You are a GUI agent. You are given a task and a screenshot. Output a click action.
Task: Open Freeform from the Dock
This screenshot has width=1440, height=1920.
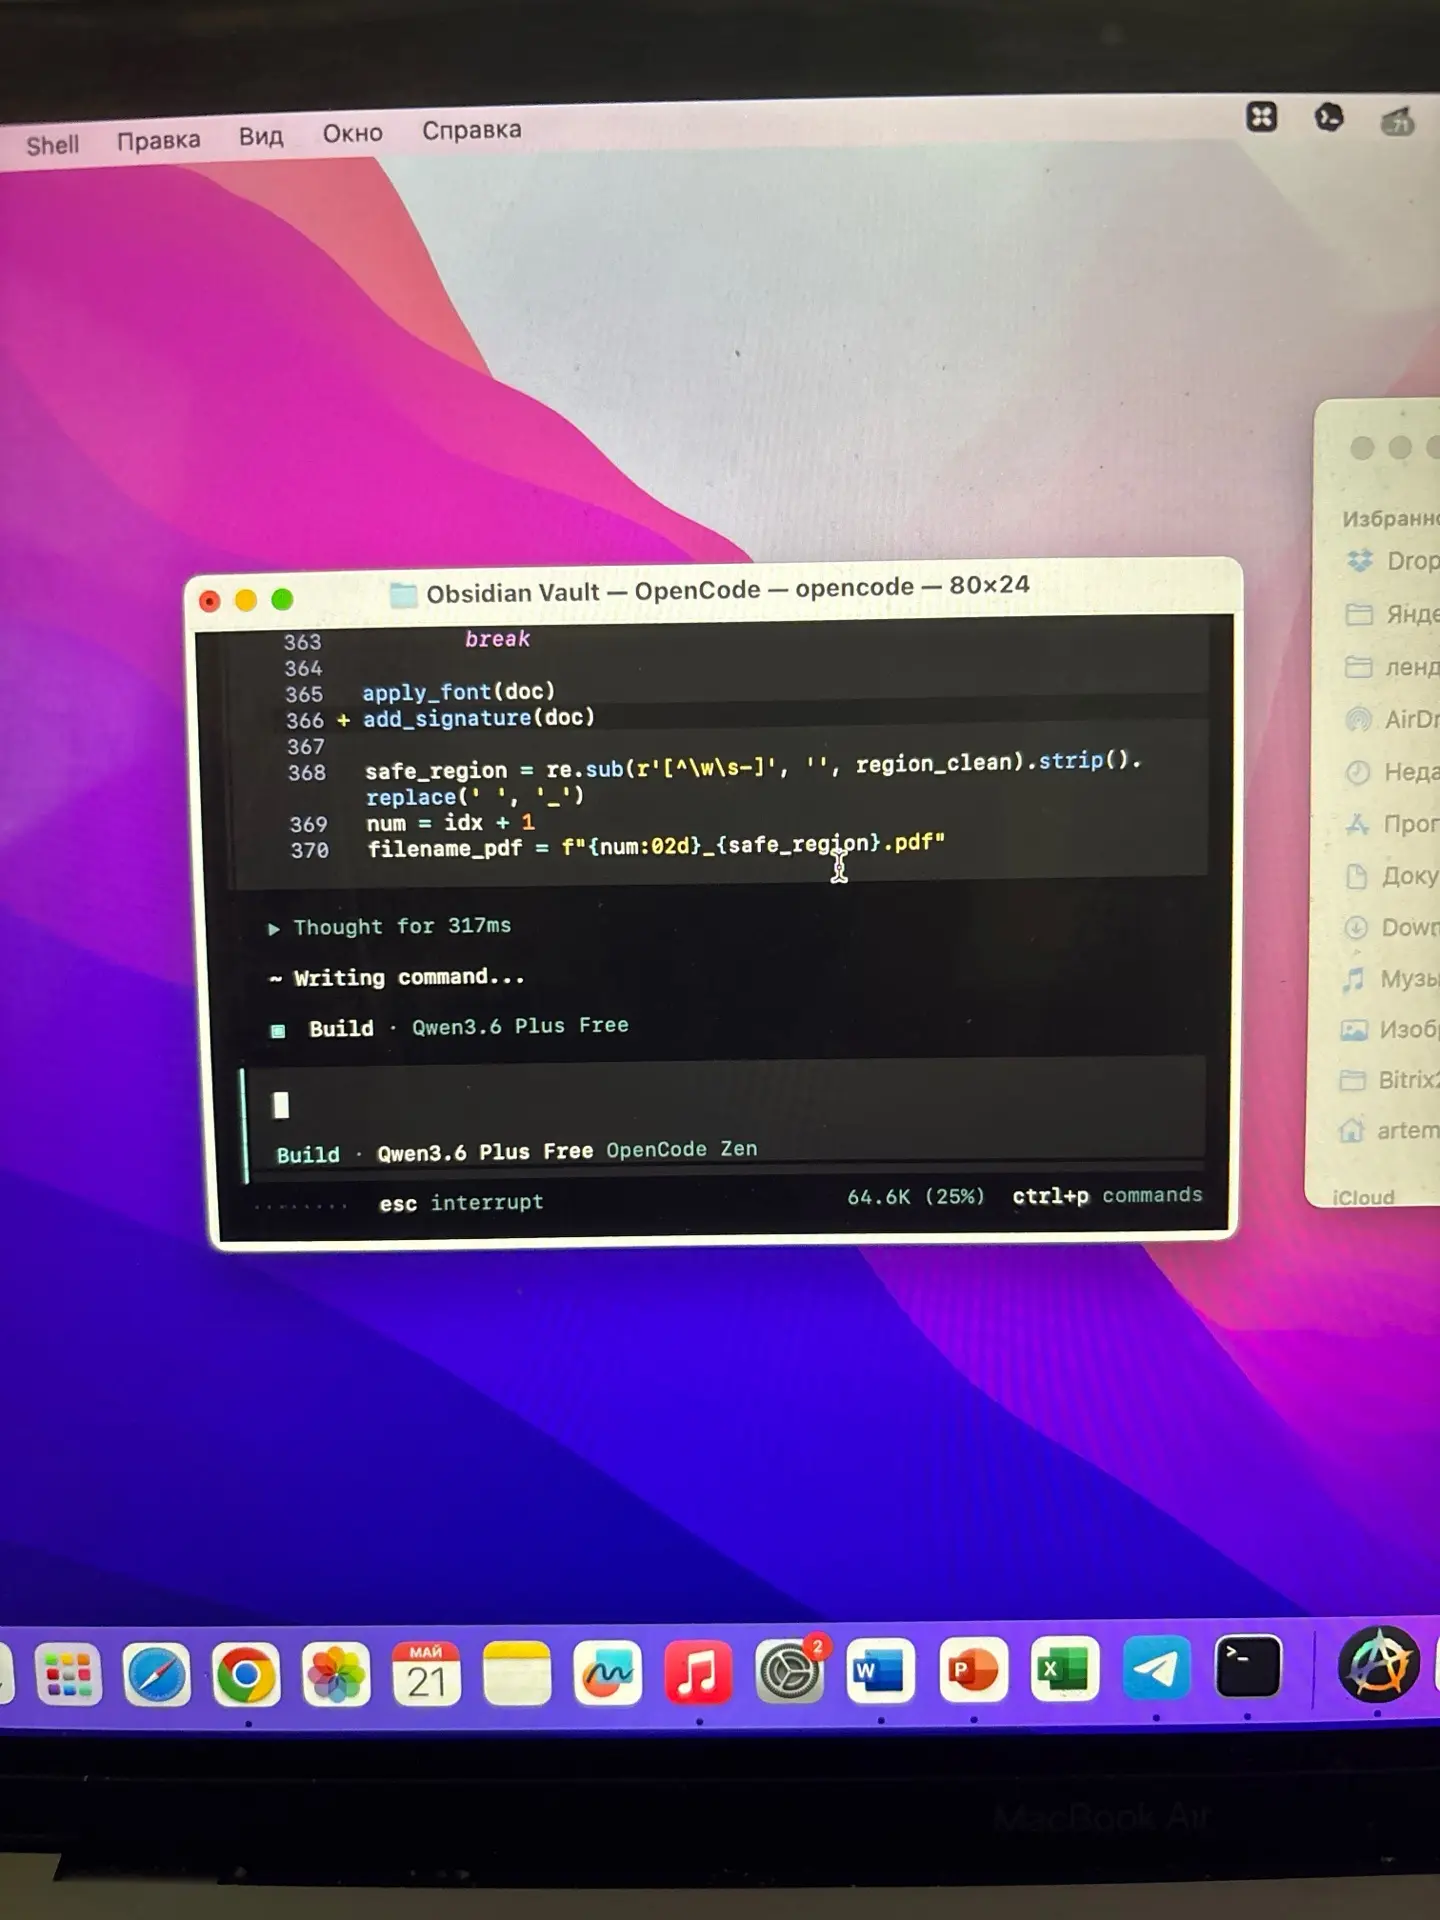pos(607,1672)
